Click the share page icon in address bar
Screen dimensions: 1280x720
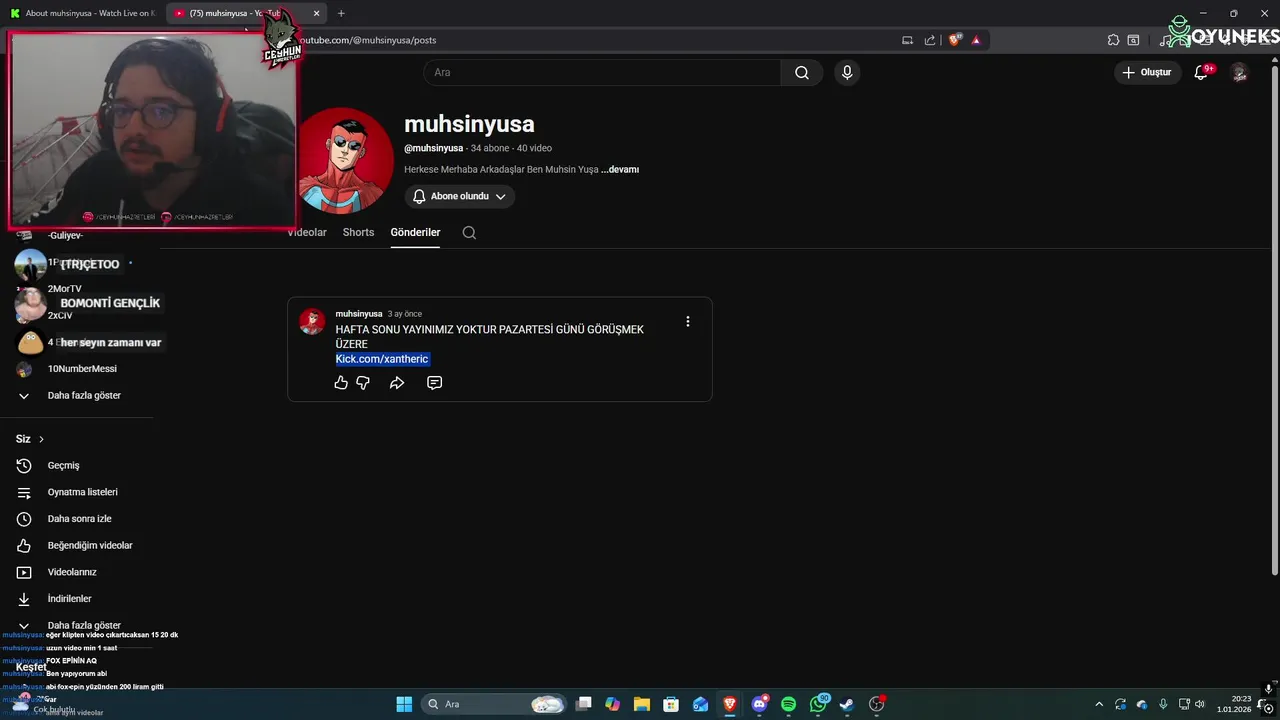[930, 40]
